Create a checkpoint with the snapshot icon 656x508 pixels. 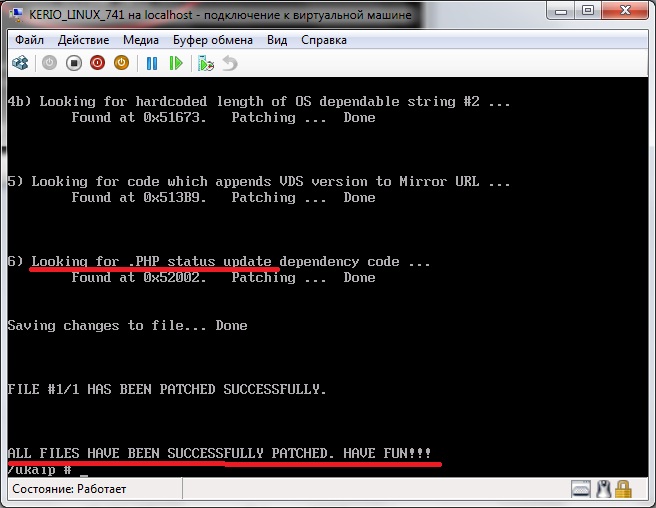click(x=206, y=63)
